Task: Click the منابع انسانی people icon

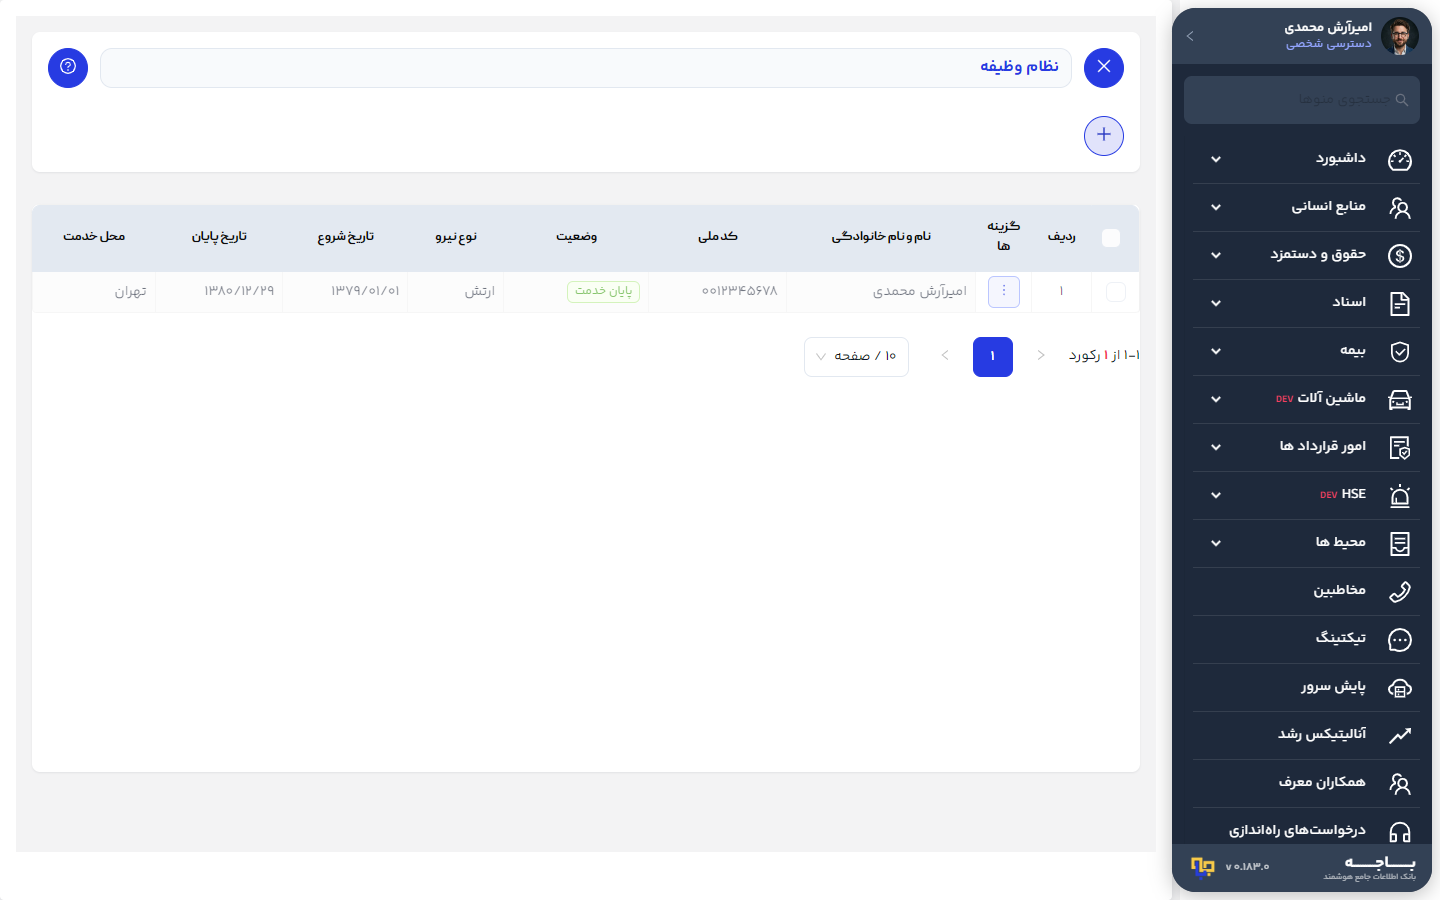Action: pyautogui.click(x=1400, y=207)
